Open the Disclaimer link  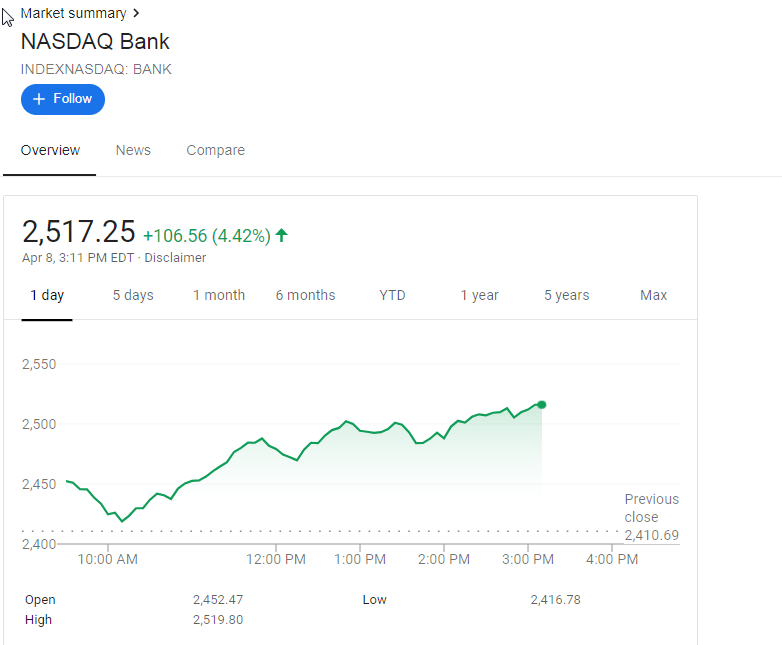(x=175, y=258)
